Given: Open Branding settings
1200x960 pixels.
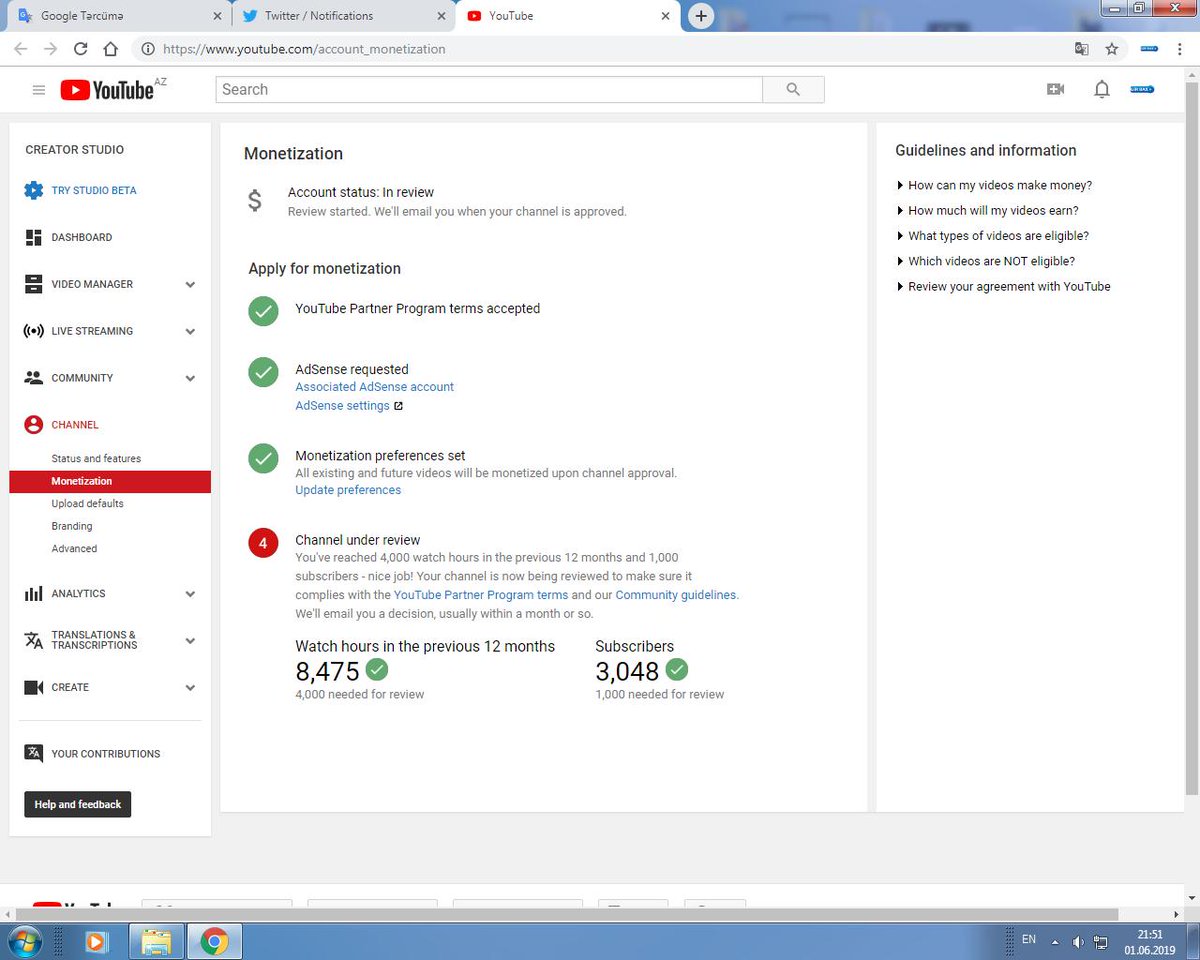Looking at the screenshot, I should [72, 526].
